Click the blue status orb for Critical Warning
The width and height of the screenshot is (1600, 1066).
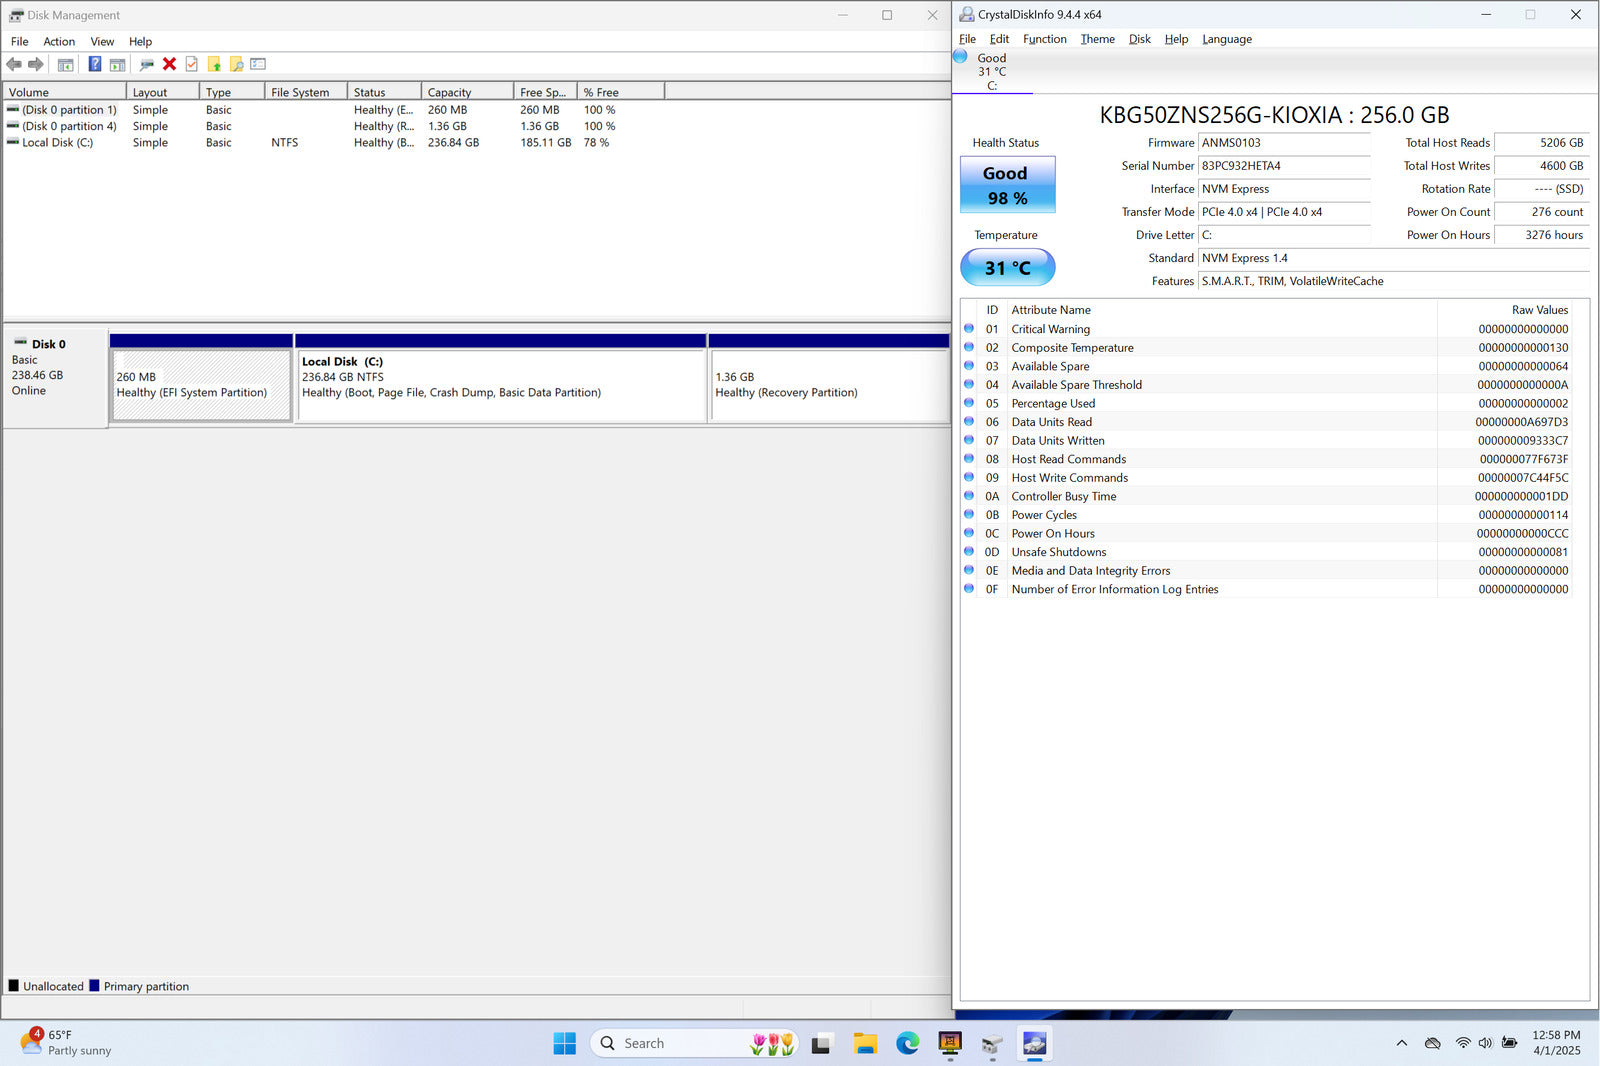[x=968, y=328]
